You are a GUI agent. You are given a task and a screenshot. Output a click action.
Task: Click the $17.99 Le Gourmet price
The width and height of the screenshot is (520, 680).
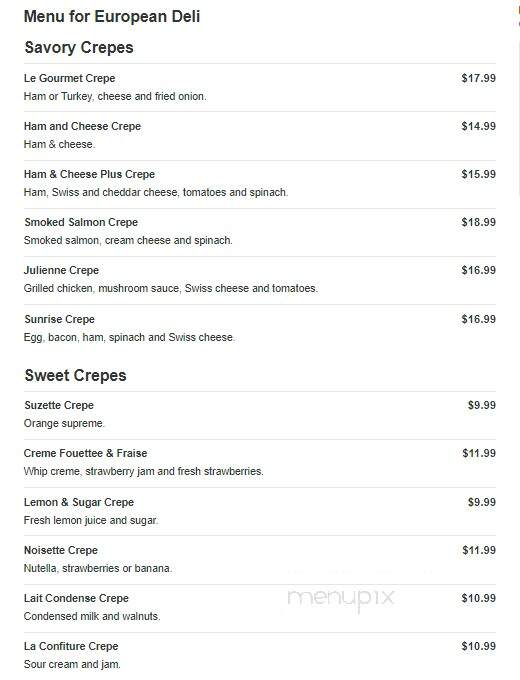click(479, 78)
